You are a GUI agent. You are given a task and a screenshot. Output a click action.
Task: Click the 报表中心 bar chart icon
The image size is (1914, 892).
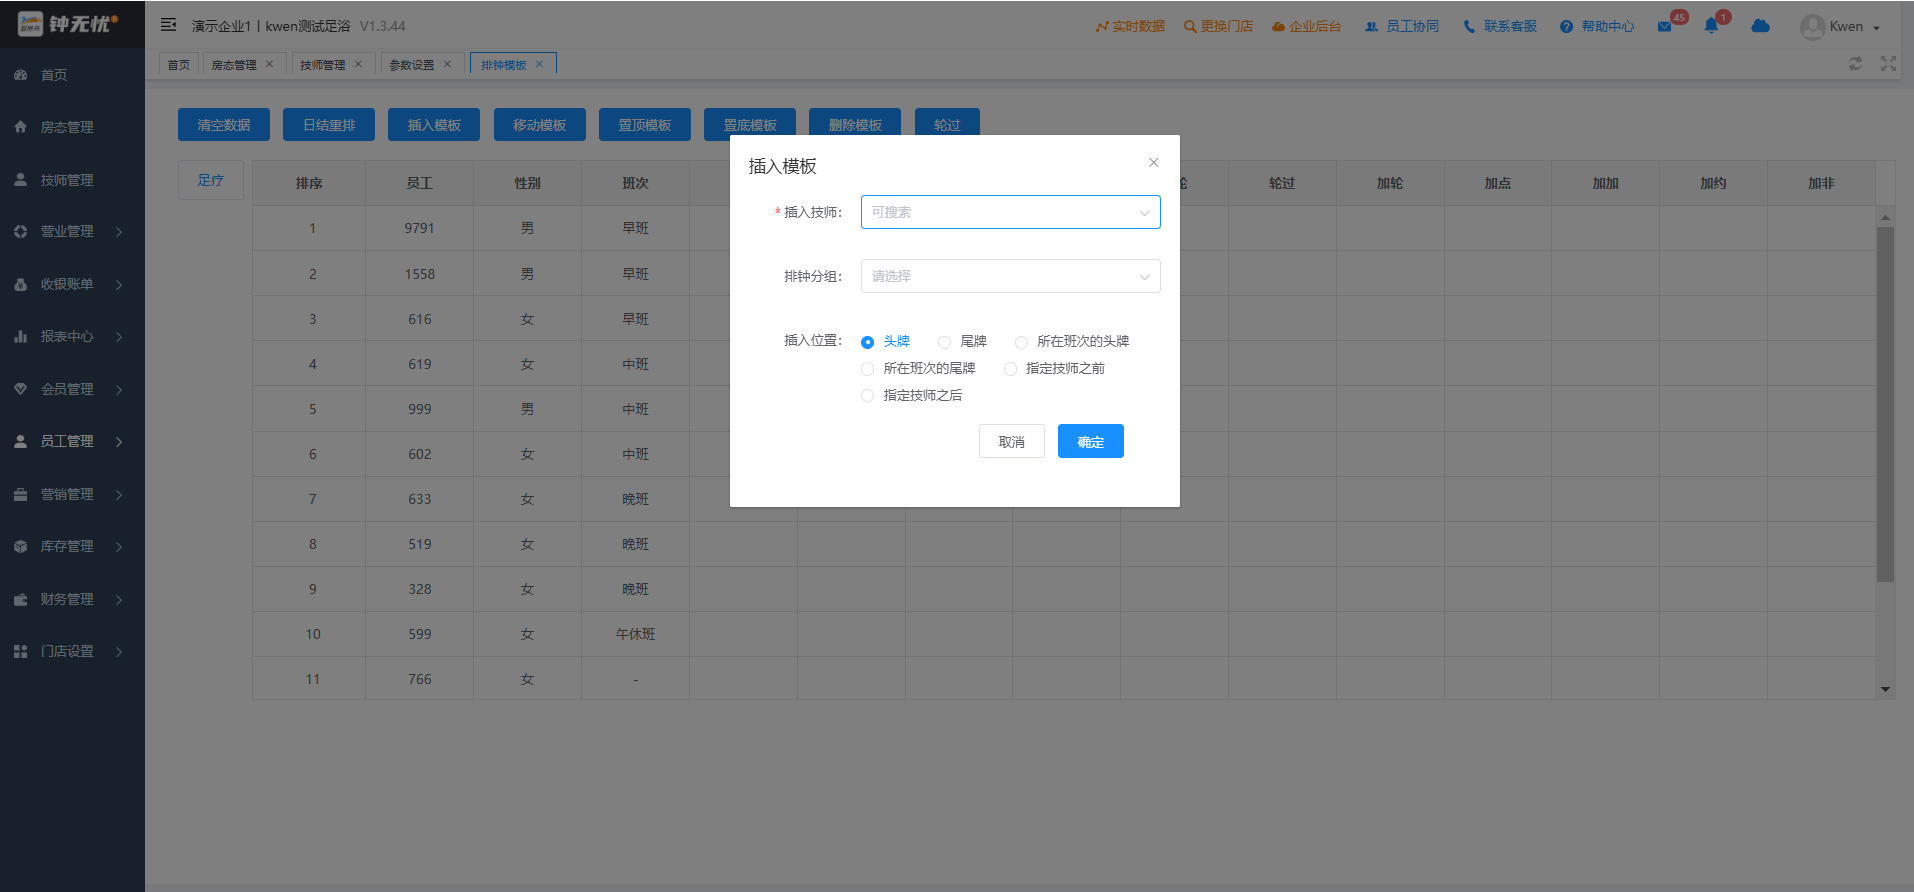click(x=20, y=336)
